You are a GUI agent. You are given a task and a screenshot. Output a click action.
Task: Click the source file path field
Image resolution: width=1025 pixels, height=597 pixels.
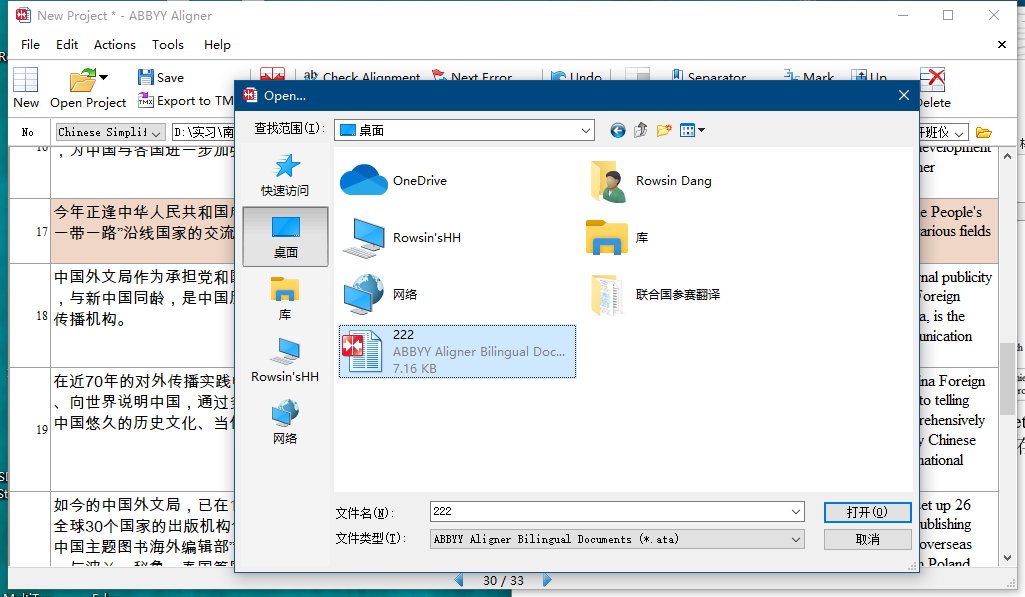click(x=203, y=132)
